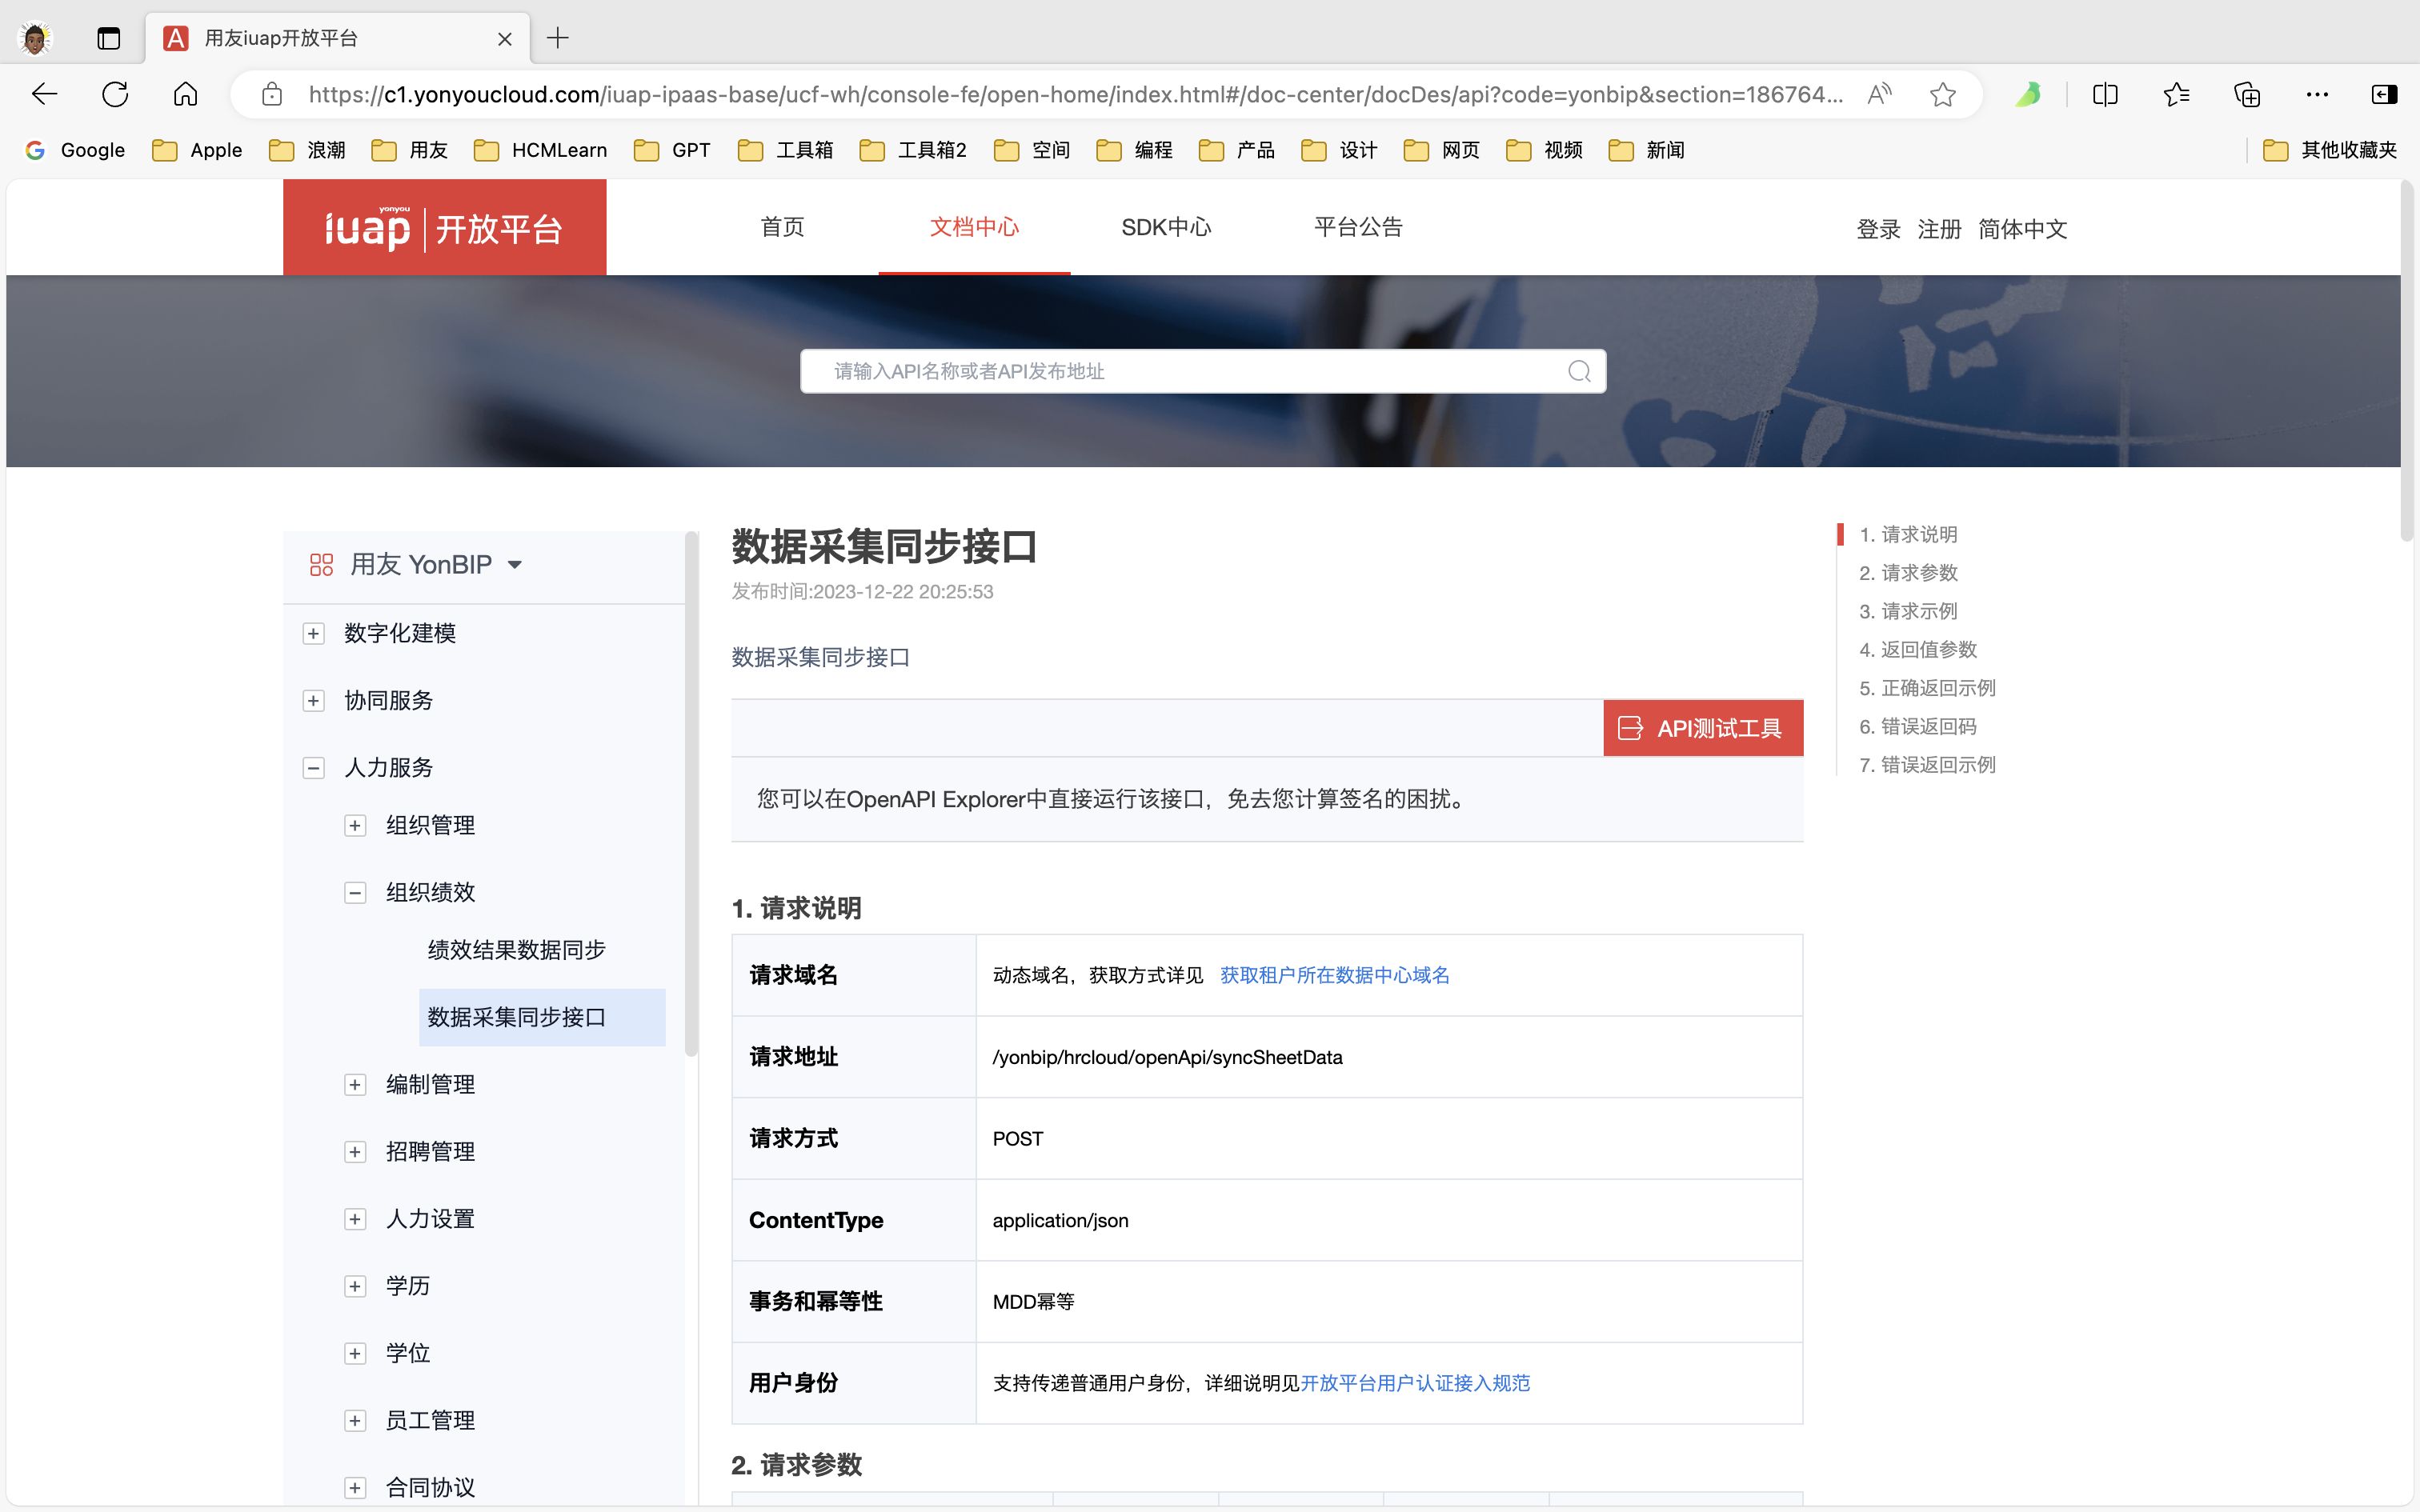Open the 用友 YonBIP product dropdown
This screenshot has width=2420, height=1512.
click(x=514, y=565)
